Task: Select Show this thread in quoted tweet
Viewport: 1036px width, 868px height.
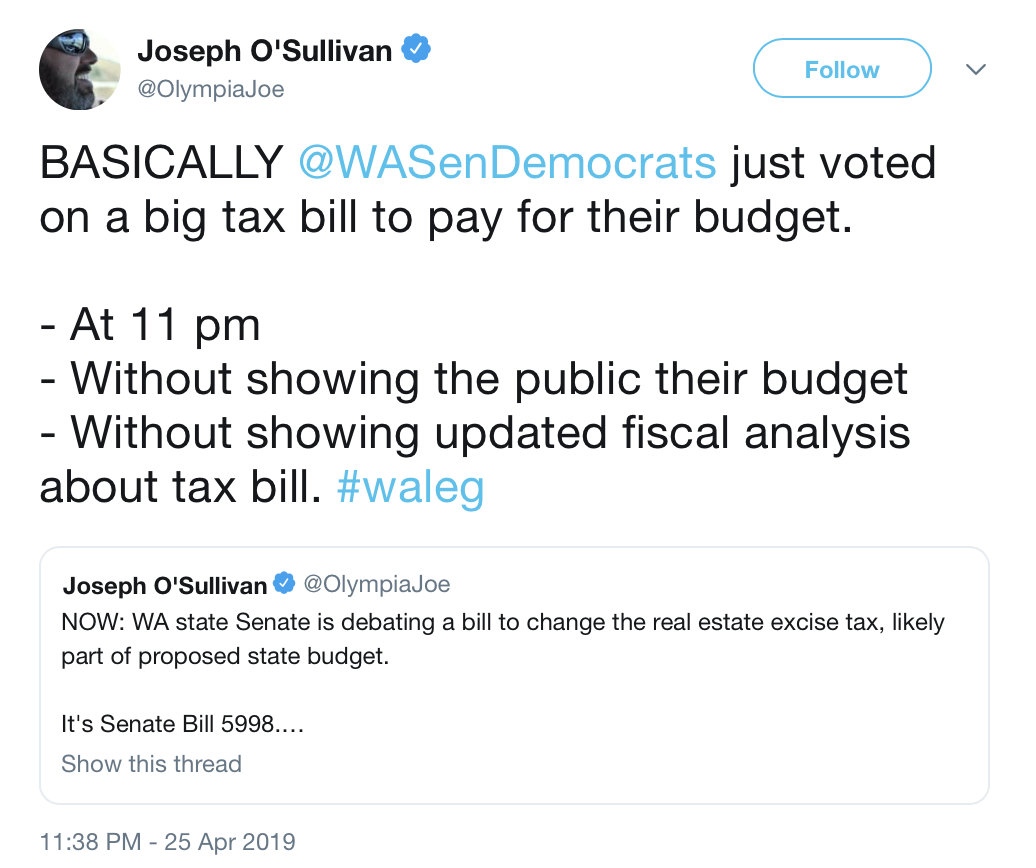Action: pos(151,764)
